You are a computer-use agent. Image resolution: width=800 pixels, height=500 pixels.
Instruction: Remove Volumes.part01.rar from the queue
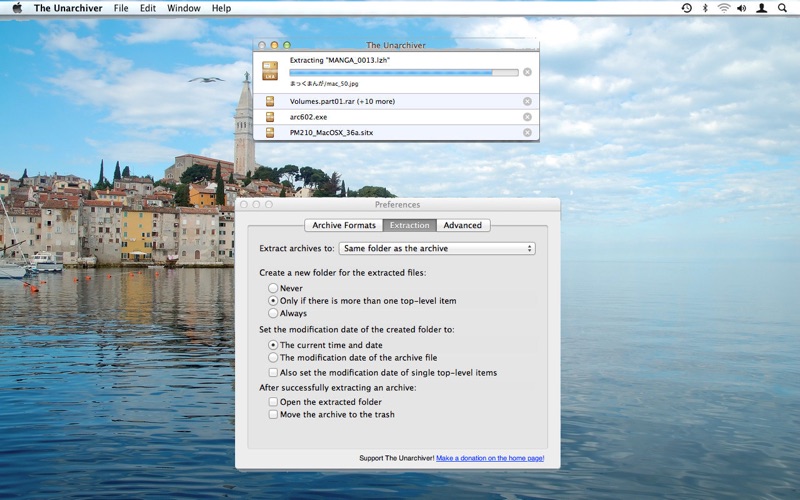tap(527, 101)
